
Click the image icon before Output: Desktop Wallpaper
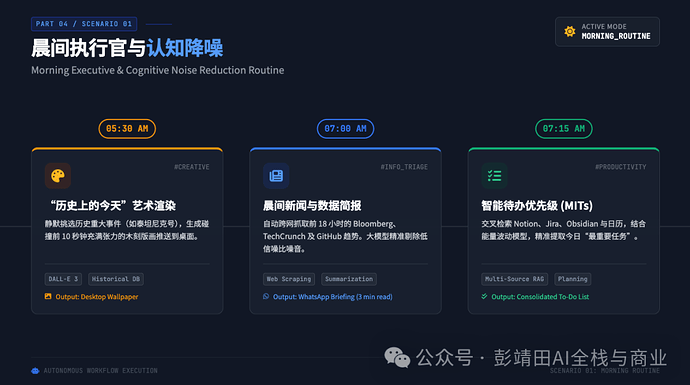click(x=48, y=297)
